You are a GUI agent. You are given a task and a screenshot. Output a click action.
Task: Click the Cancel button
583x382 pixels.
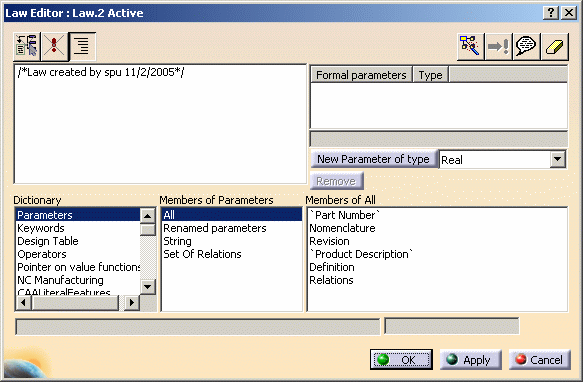click(539, 359)
